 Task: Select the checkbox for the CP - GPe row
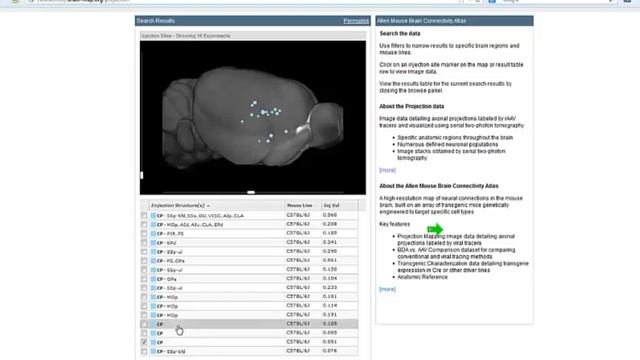144,279
